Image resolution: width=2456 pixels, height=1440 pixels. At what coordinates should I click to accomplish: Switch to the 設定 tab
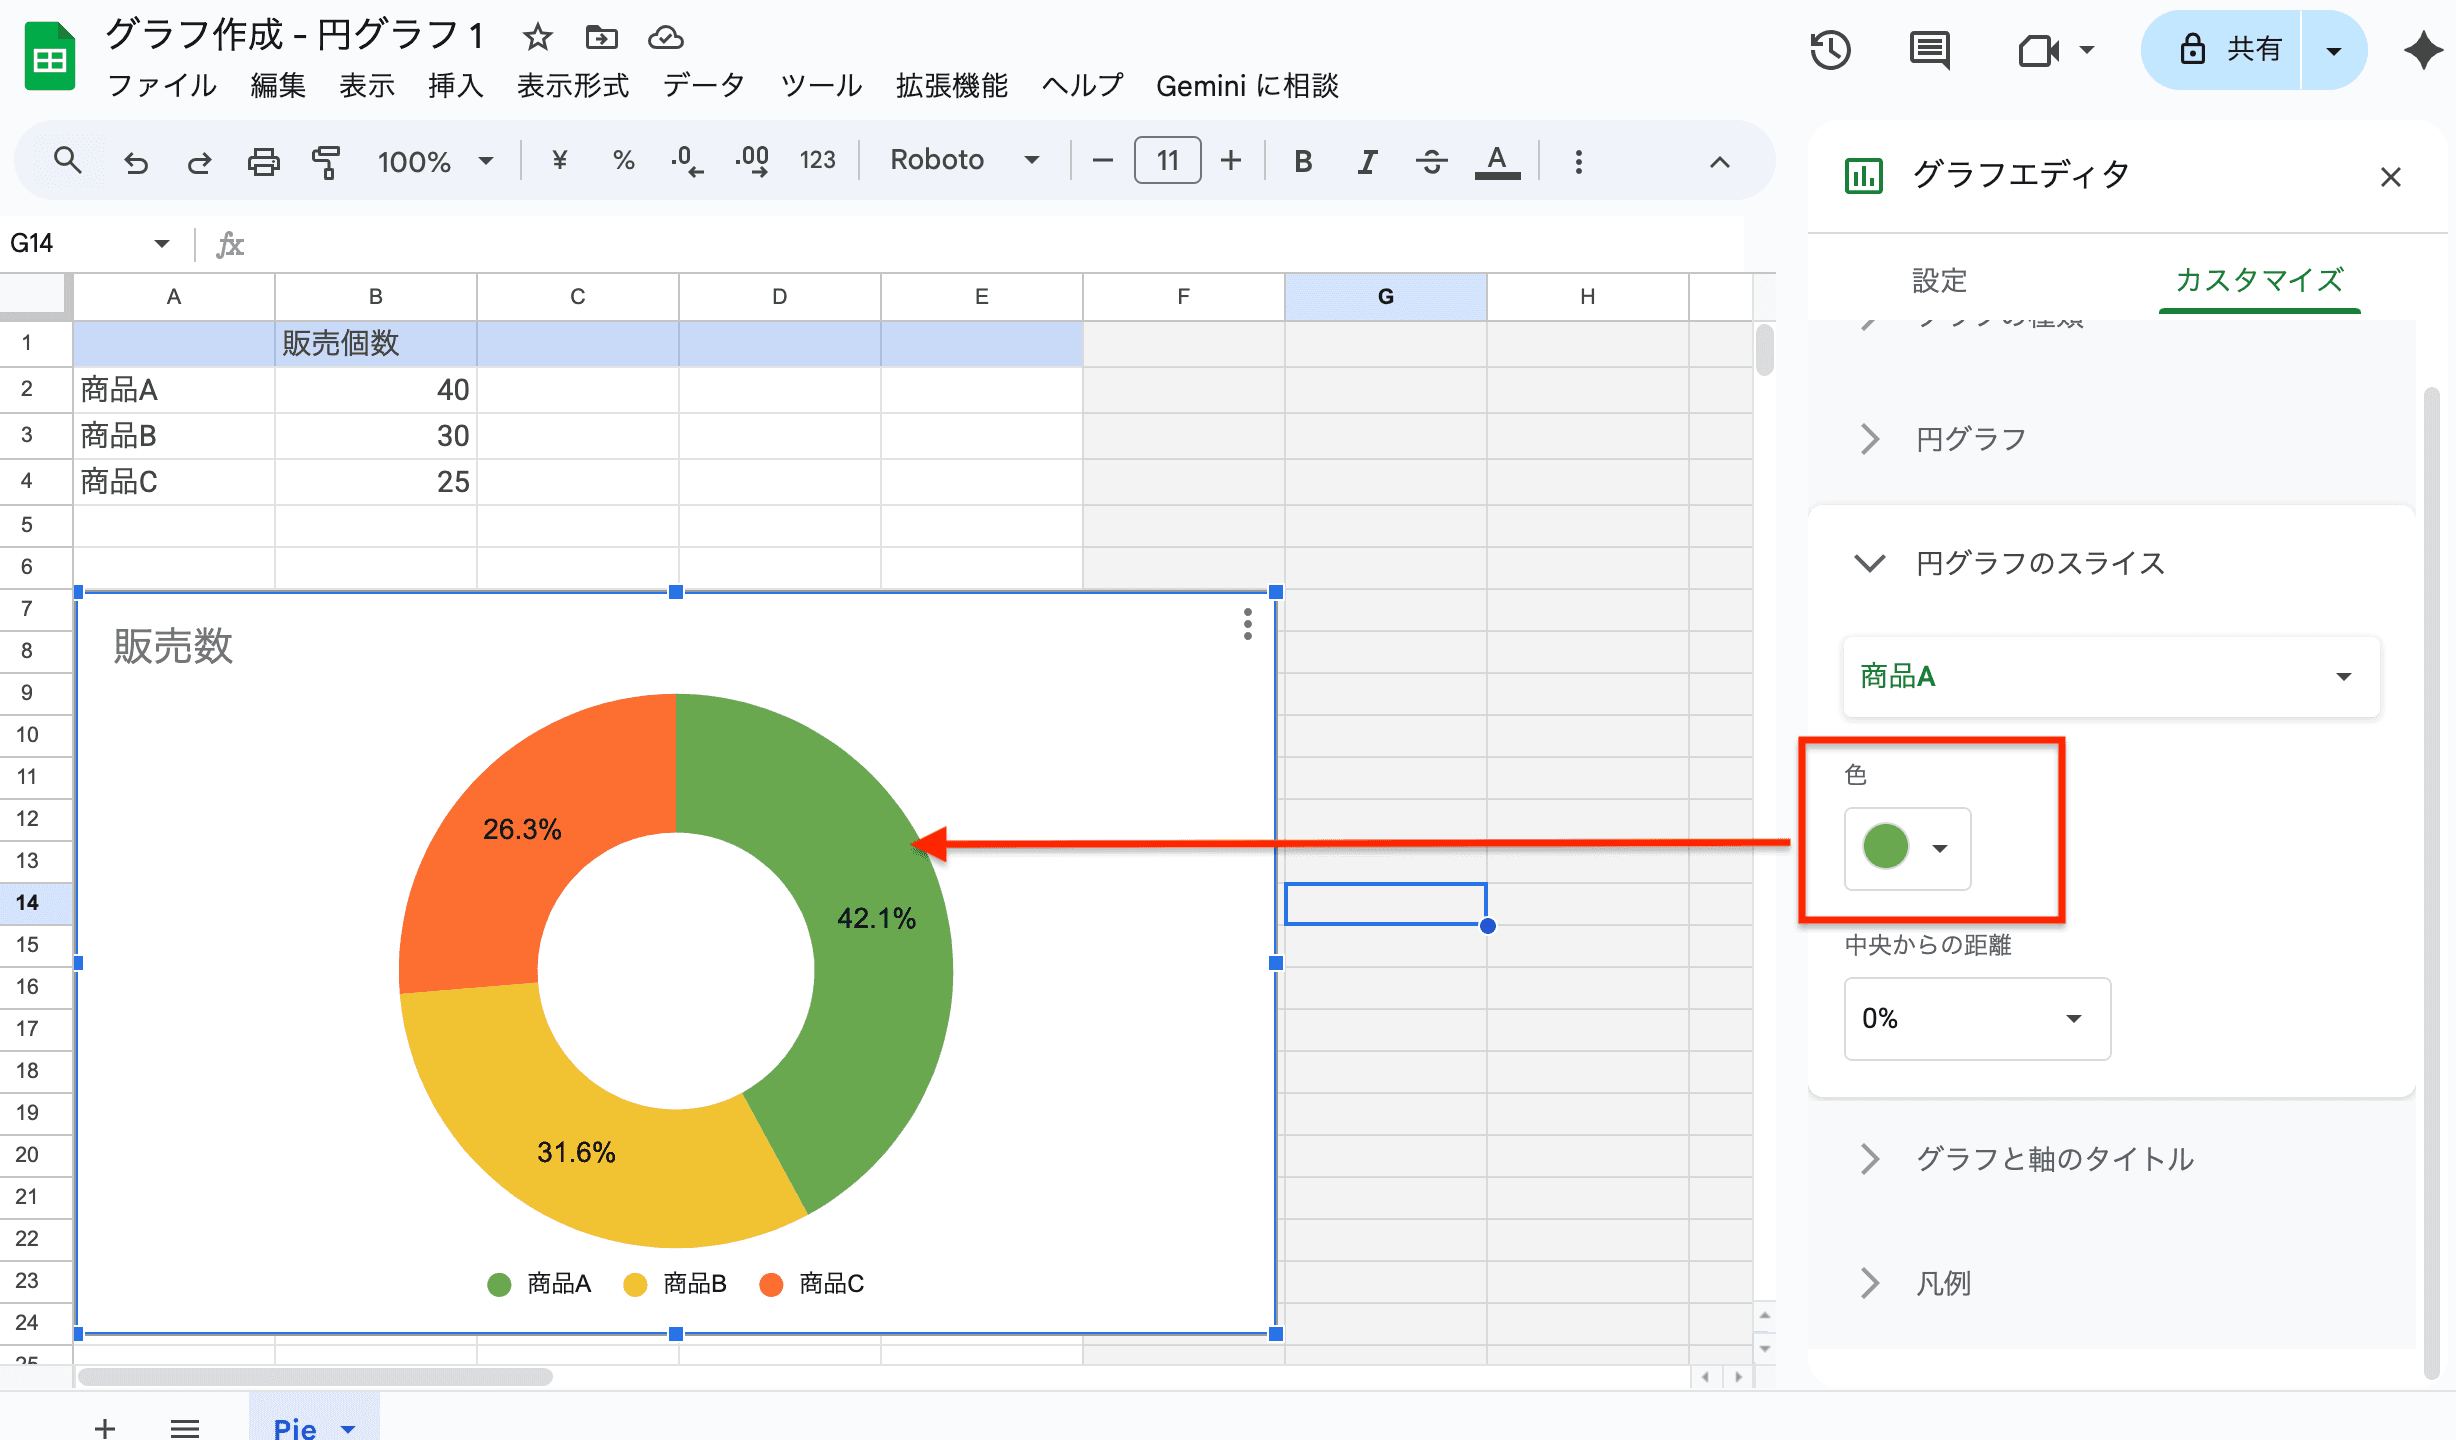click(1939, 280)
